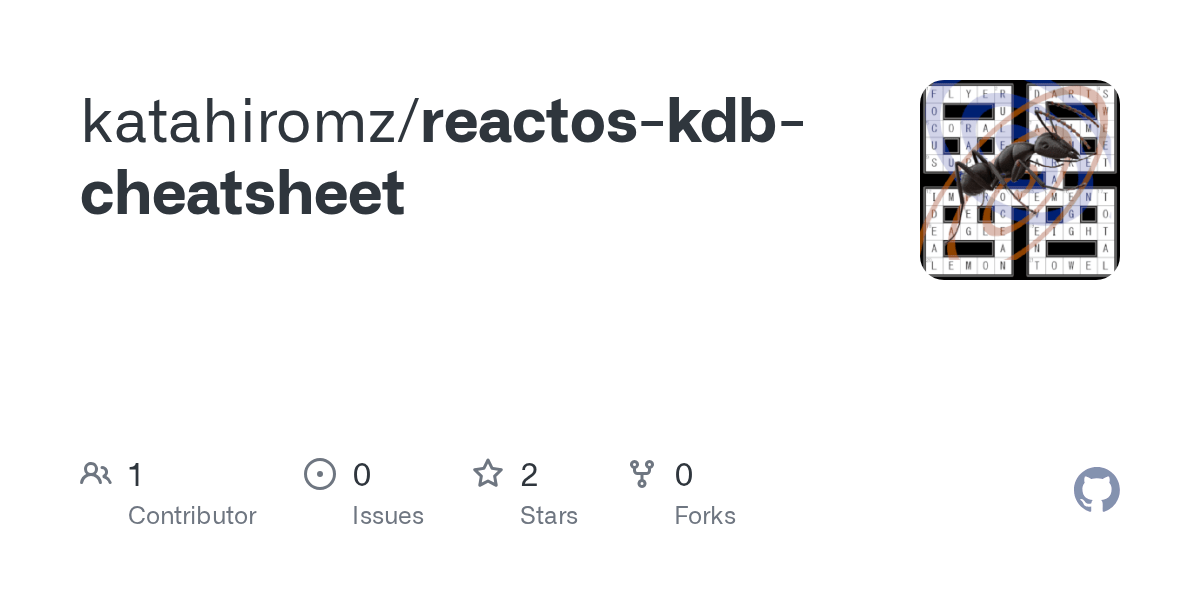1200x600 pixels.
Task: Click the word cheatsheet in title
Action: click(243, 193)
